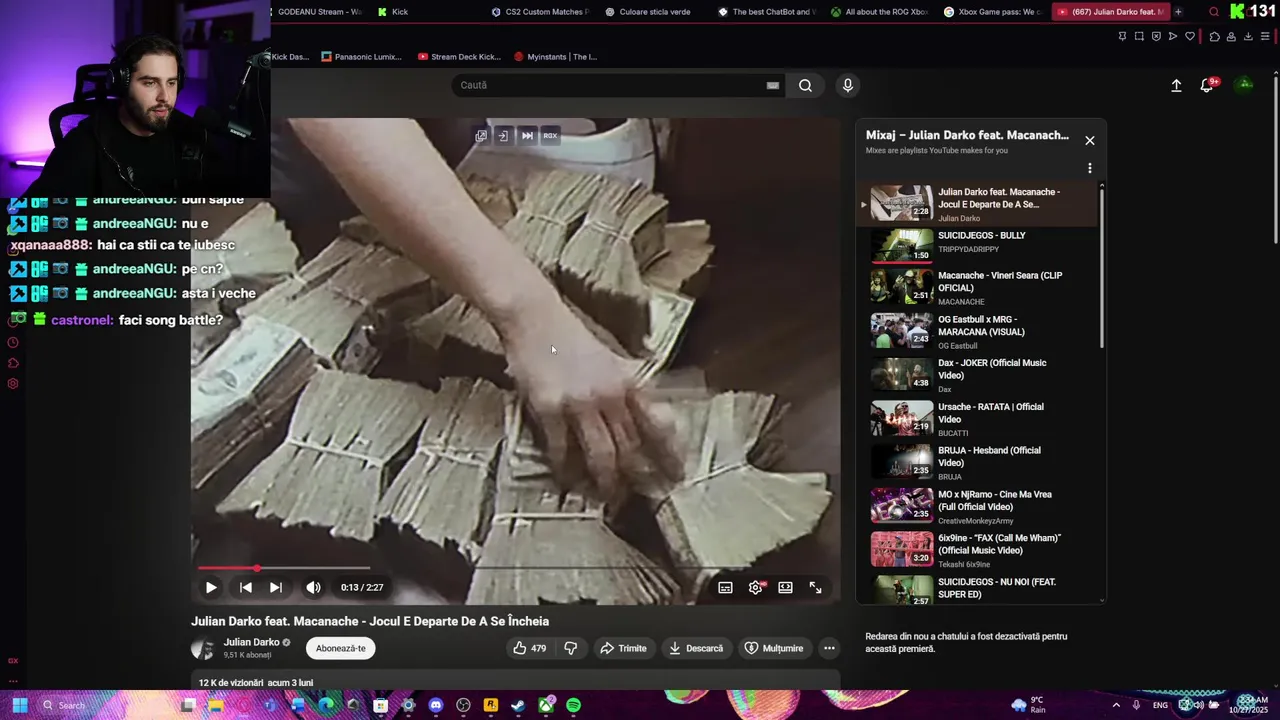This screenshot has height=720, width=1280.
Task: Click the browser snapshot toolbar icon
Action: point(1139,36)
